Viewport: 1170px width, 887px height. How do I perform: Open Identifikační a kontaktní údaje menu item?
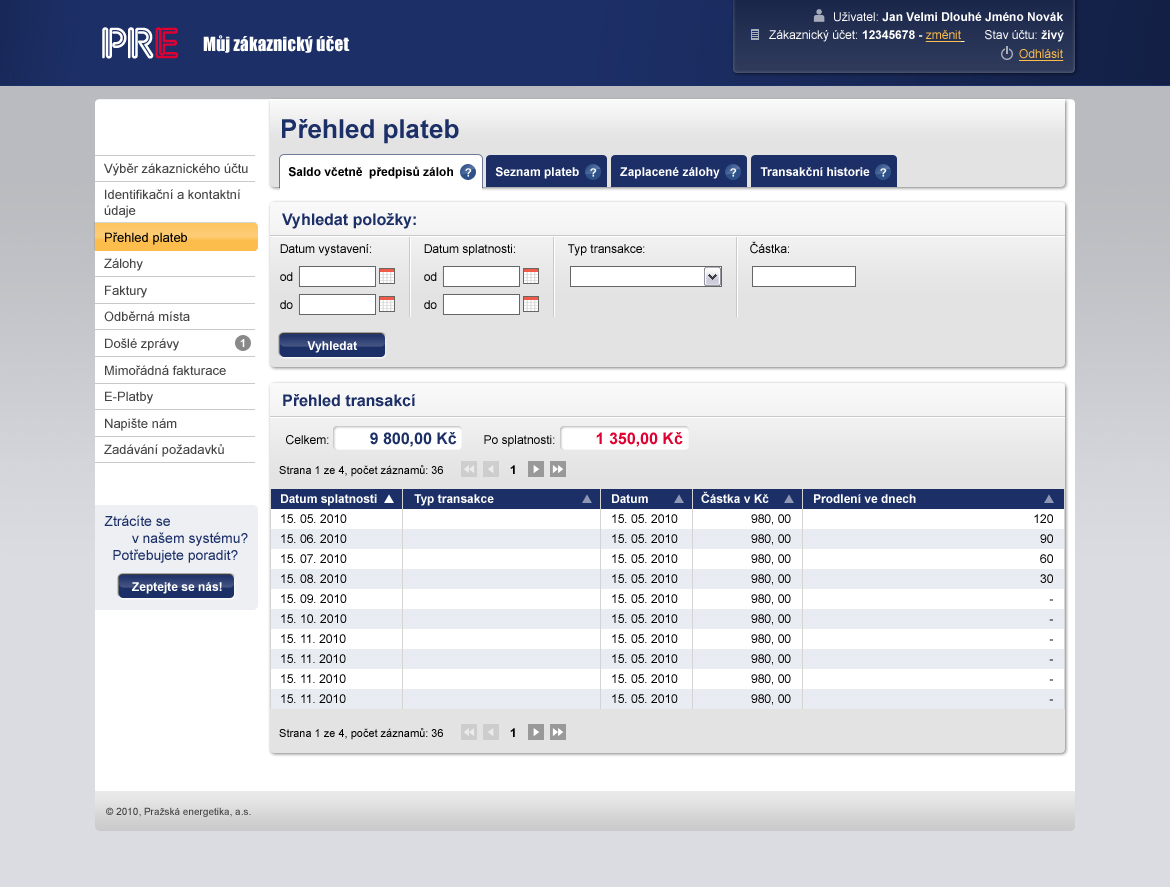click(x=175, y=202)
